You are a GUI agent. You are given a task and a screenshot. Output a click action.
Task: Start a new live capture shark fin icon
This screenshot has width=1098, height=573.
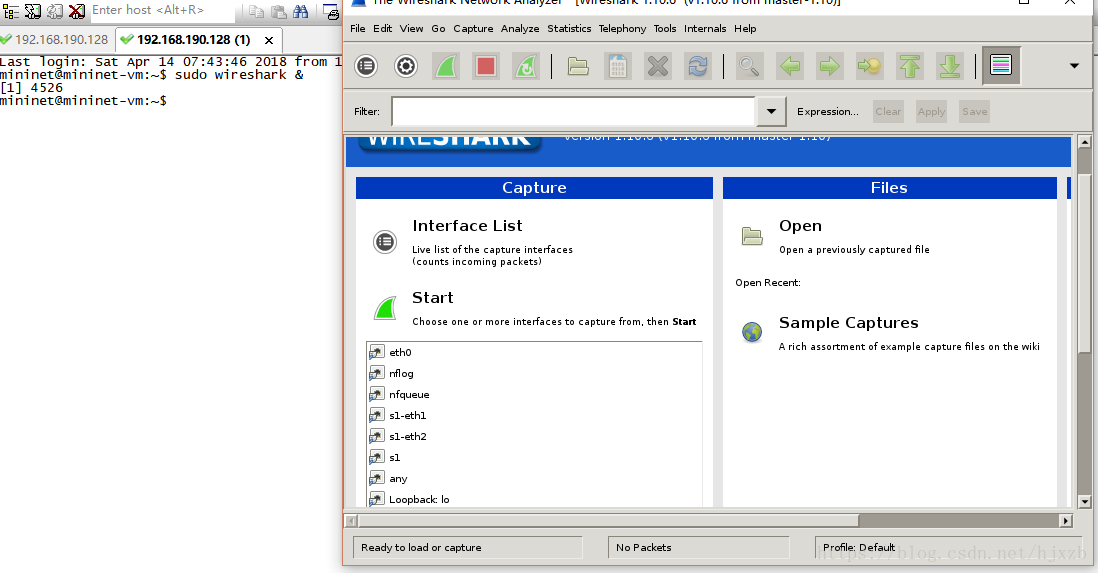click(x=446, y=67)
